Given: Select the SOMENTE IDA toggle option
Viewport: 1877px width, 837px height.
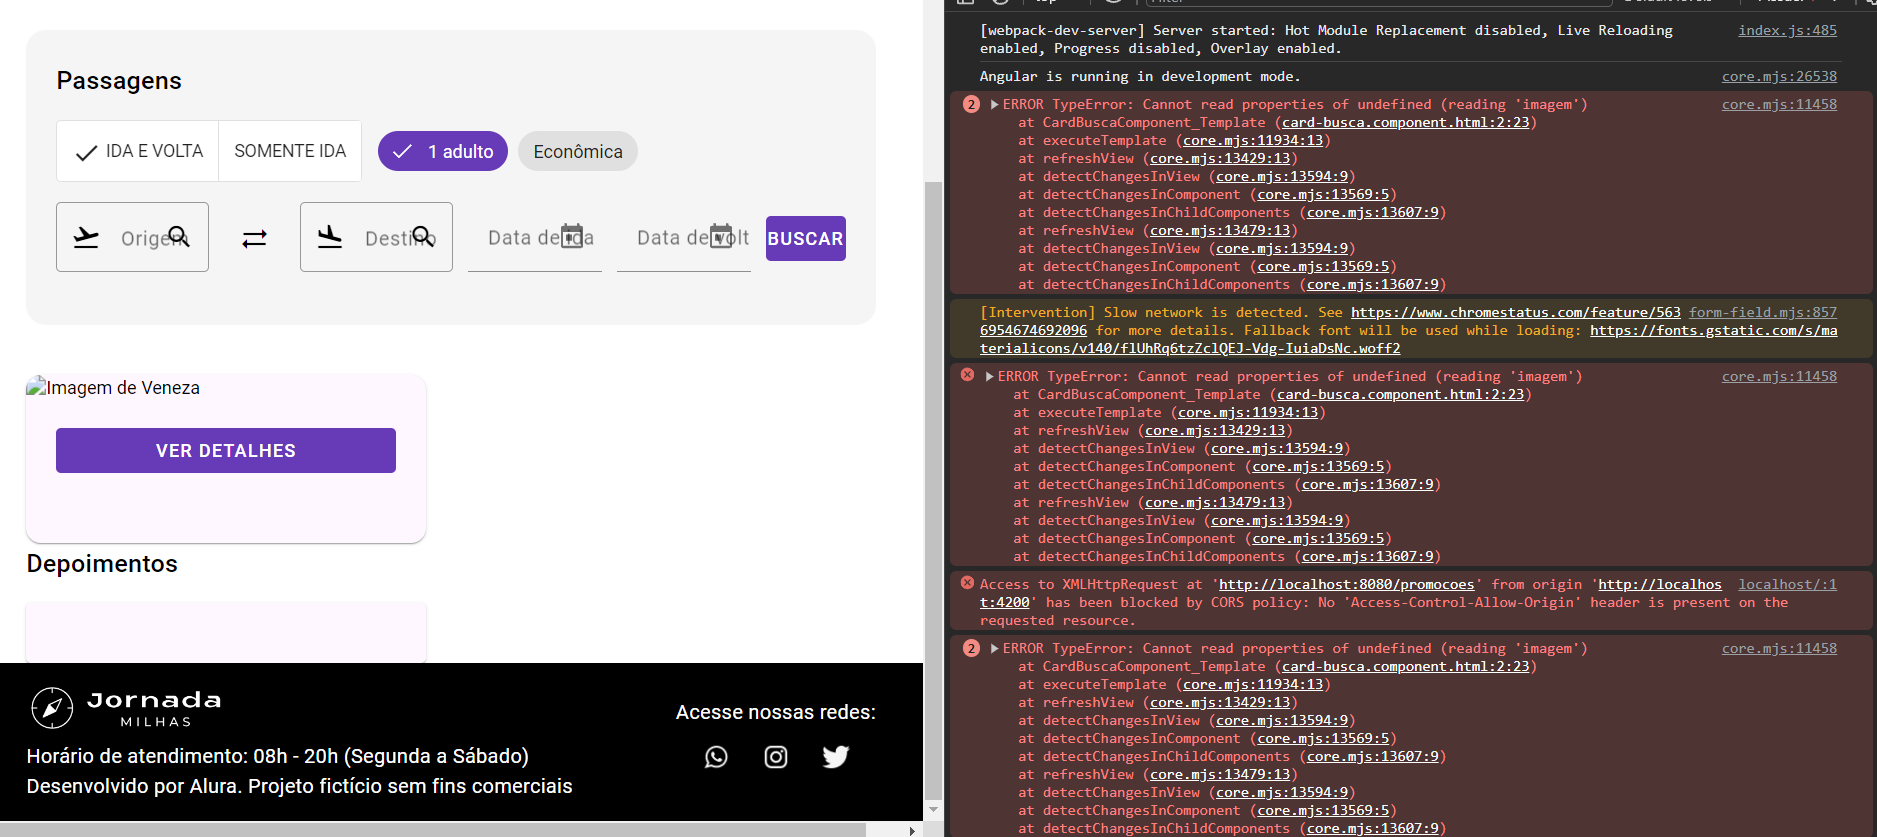Looking at the screenshot, I should coord(290,151).
